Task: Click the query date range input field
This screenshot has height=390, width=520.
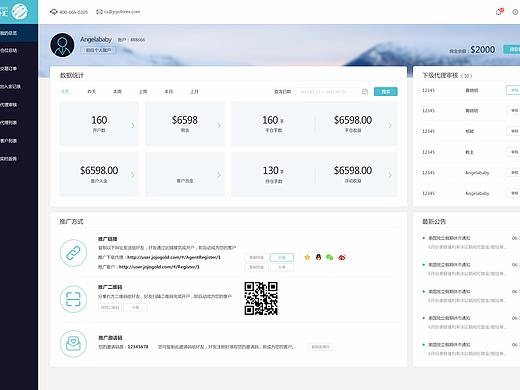Action: click(x=333, y=92)
